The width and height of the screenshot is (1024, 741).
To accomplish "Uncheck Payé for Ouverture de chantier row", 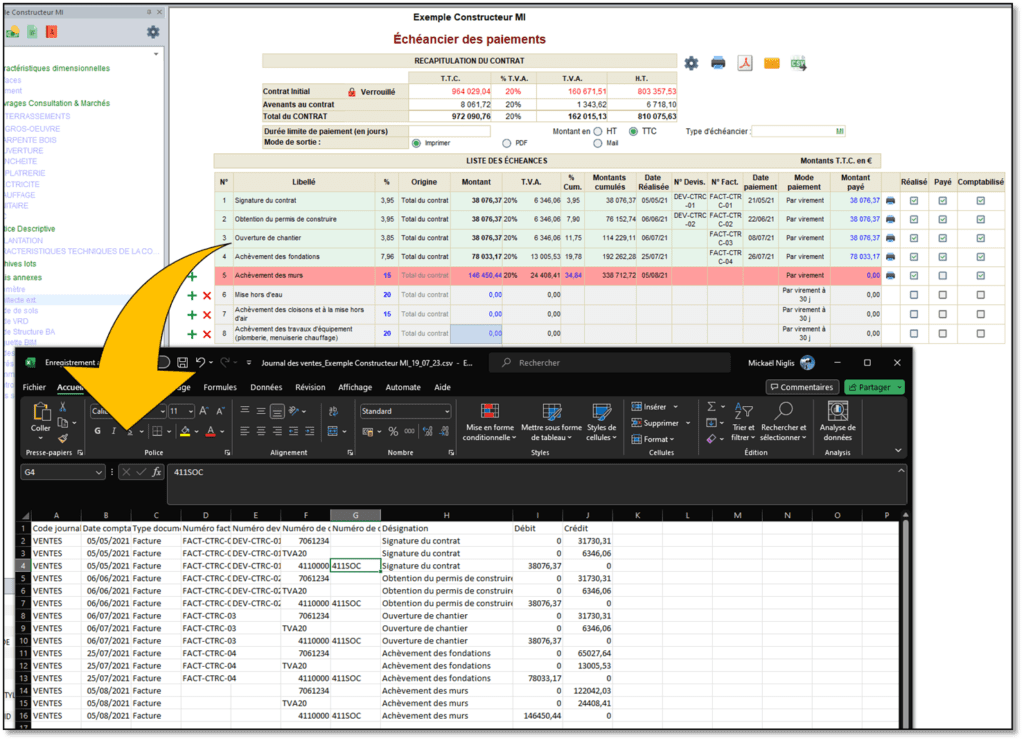I will point(942,238).
